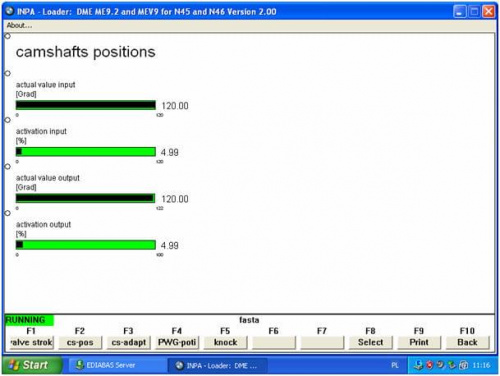This screenshot has height=376, width=500.
Task: Click the round tray icon left of the green arrow
Action: click(441, 365)
